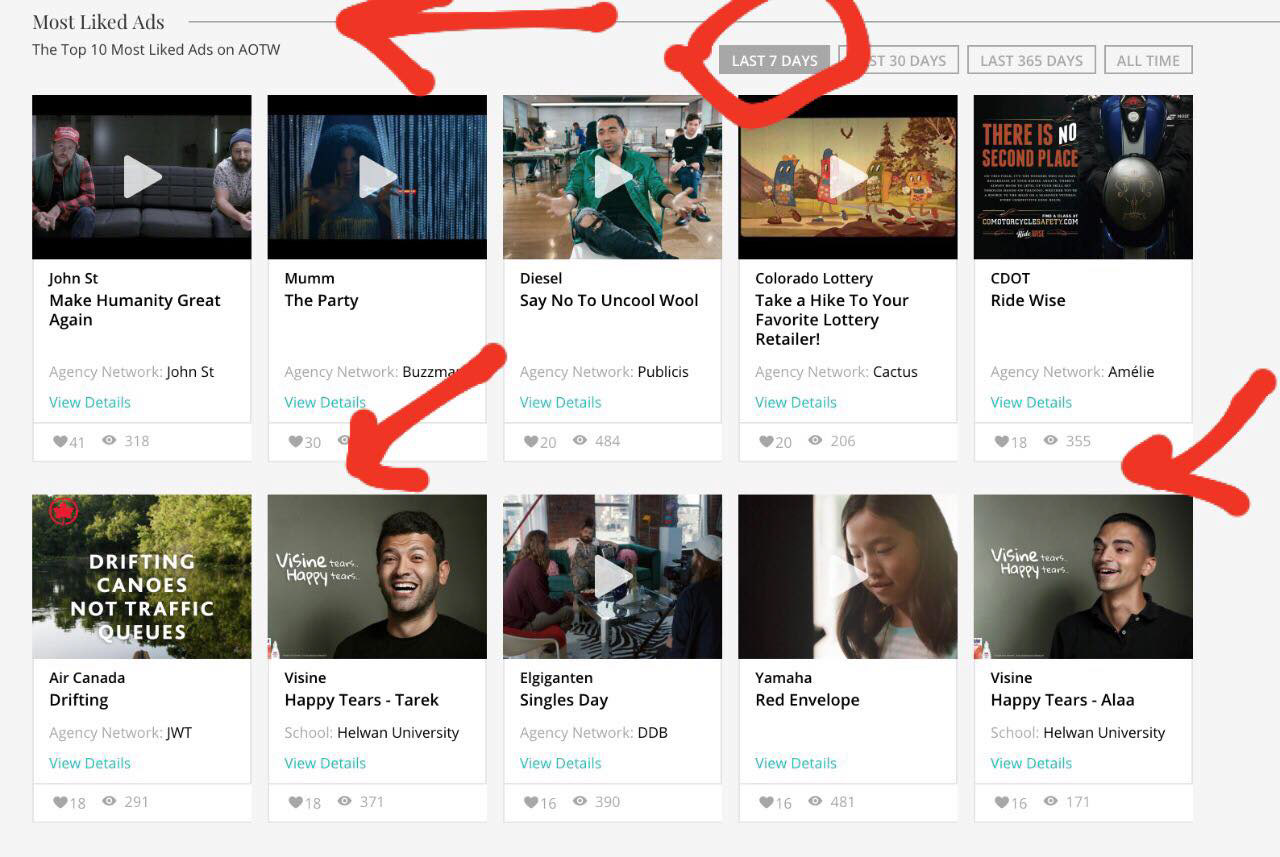Open View Details for Mumm The Party
Image resolution: width=1280 pixels, height=857 pixels.
pos(325,402)
